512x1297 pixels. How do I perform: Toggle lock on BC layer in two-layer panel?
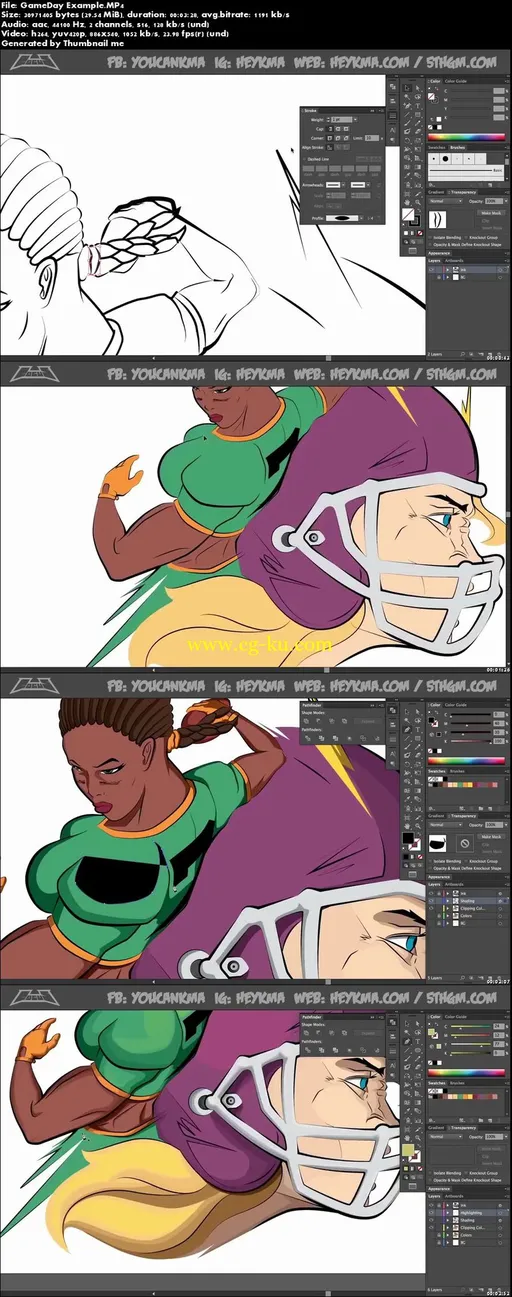(439, 277)
